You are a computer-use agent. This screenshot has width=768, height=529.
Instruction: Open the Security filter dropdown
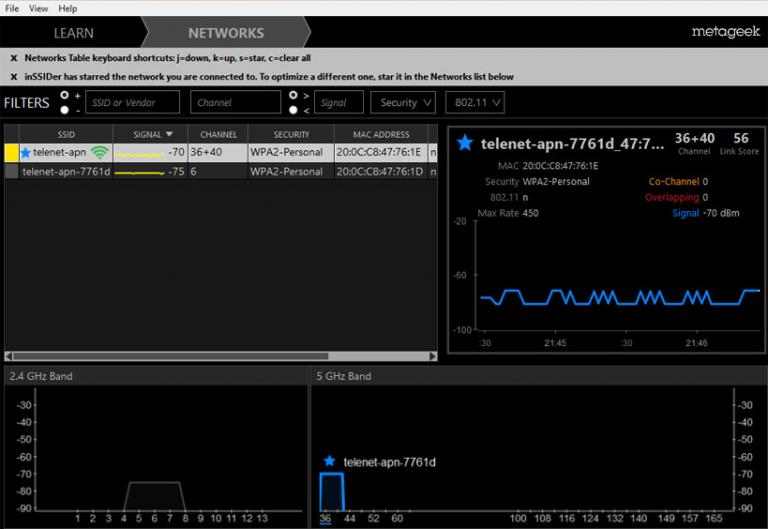tap(403, 102)
